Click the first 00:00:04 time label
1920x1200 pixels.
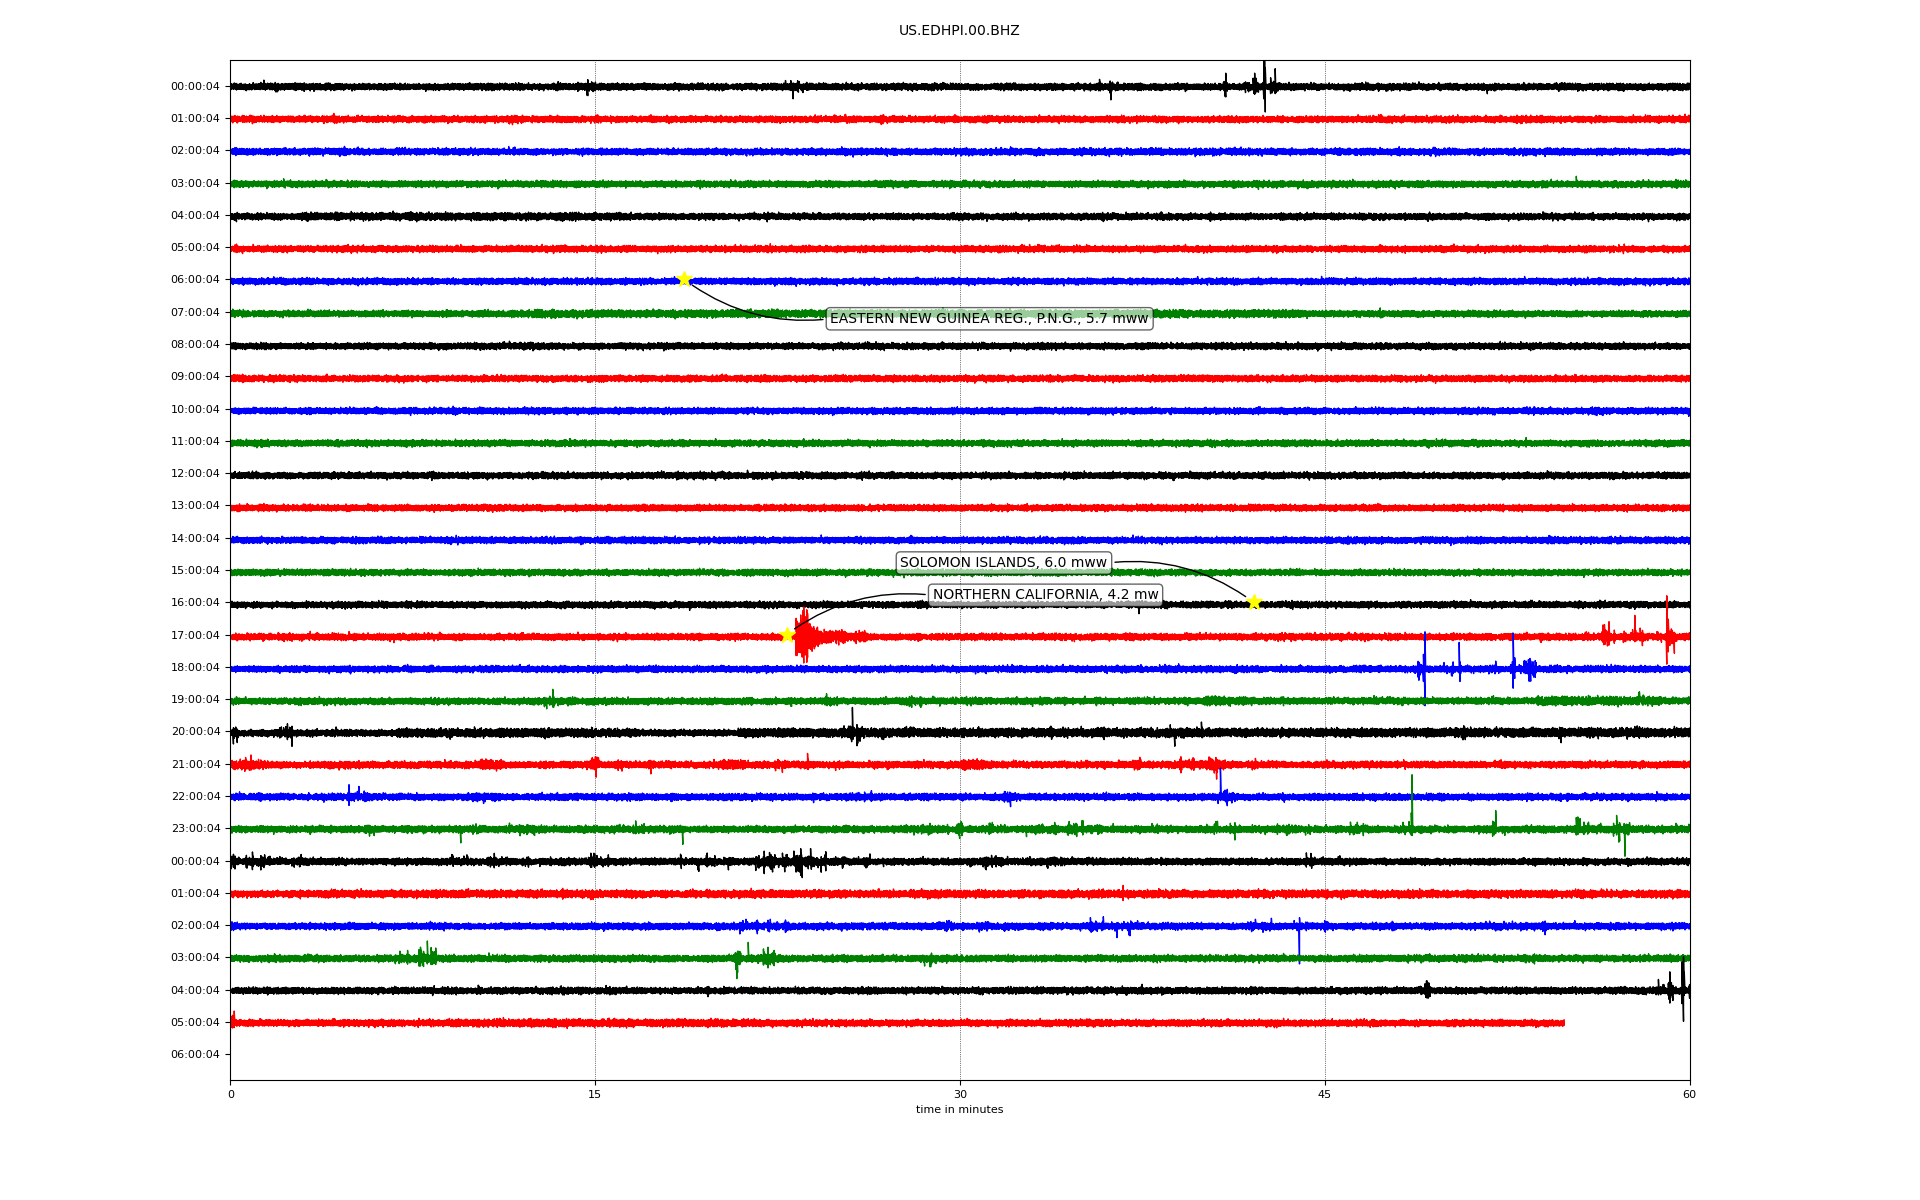(x=195, y=87)
